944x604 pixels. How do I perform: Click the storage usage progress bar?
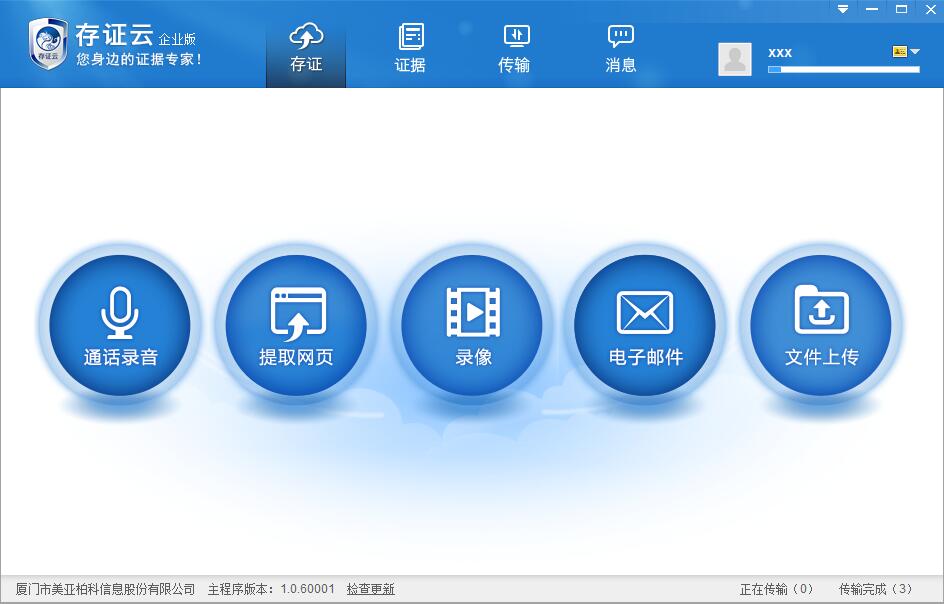pos(843,70)
